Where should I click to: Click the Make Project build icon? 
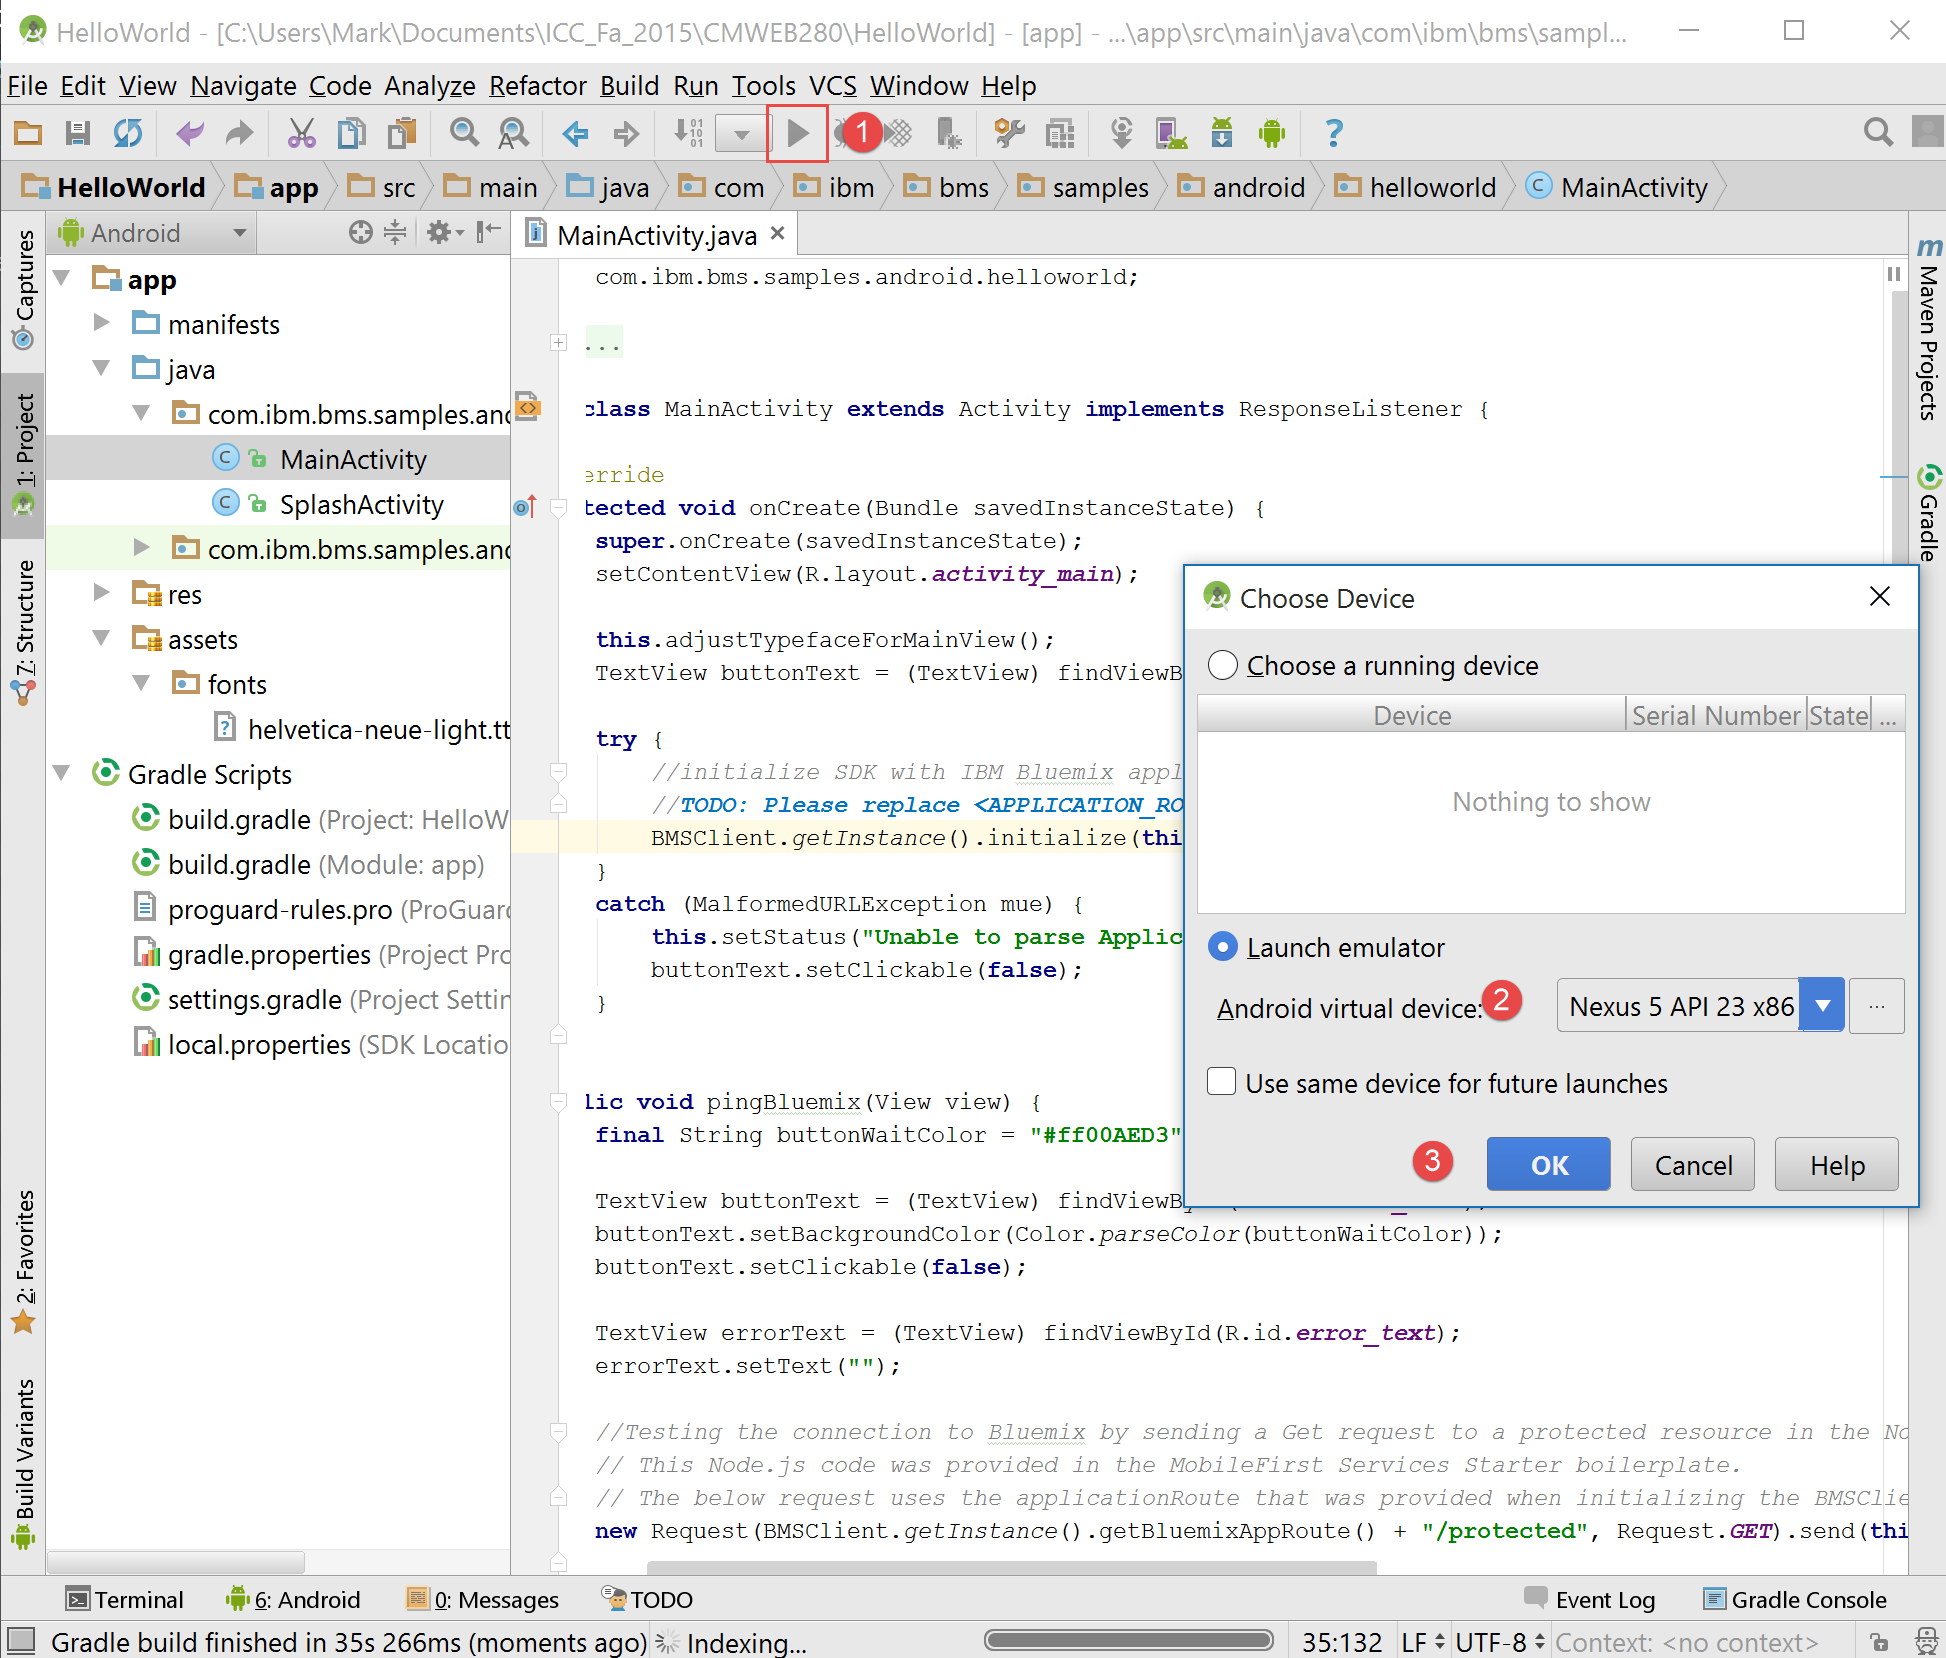[688, 133]
